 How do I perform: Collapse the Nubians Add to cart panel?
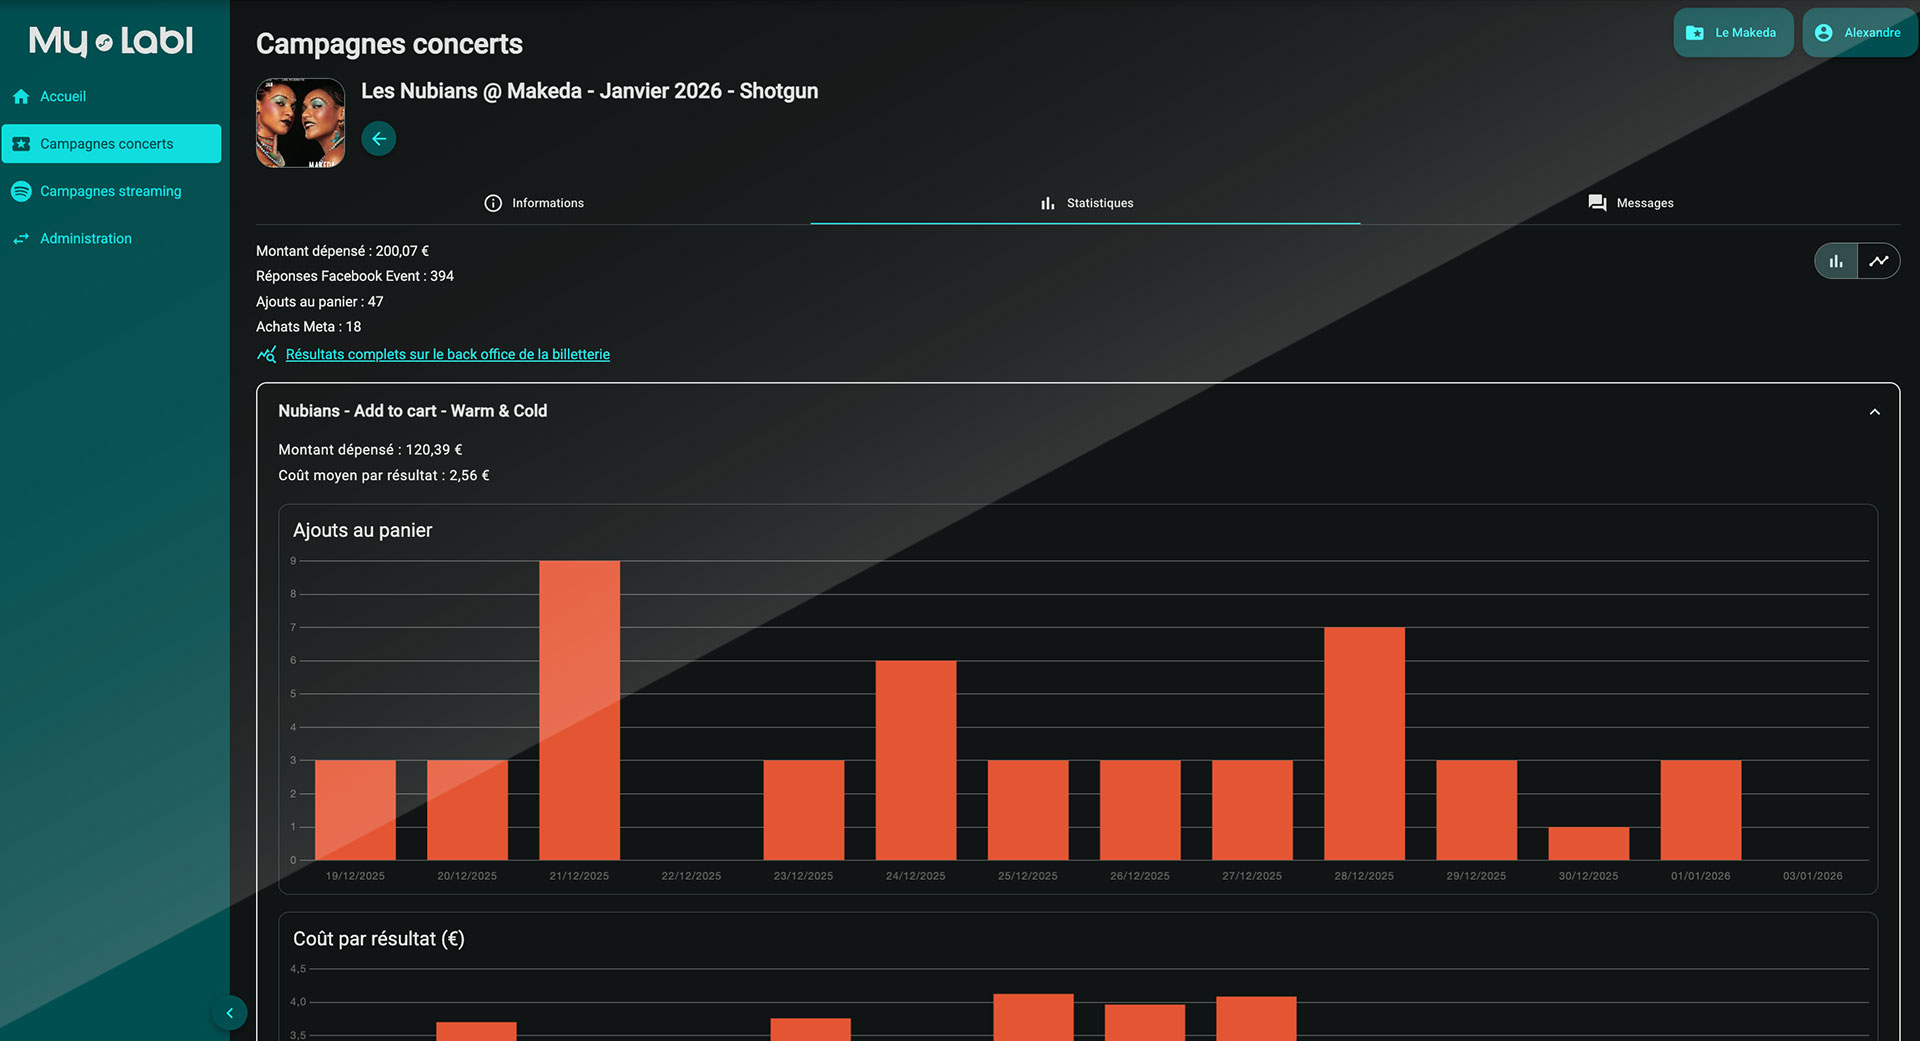(x=1875, y=412)
